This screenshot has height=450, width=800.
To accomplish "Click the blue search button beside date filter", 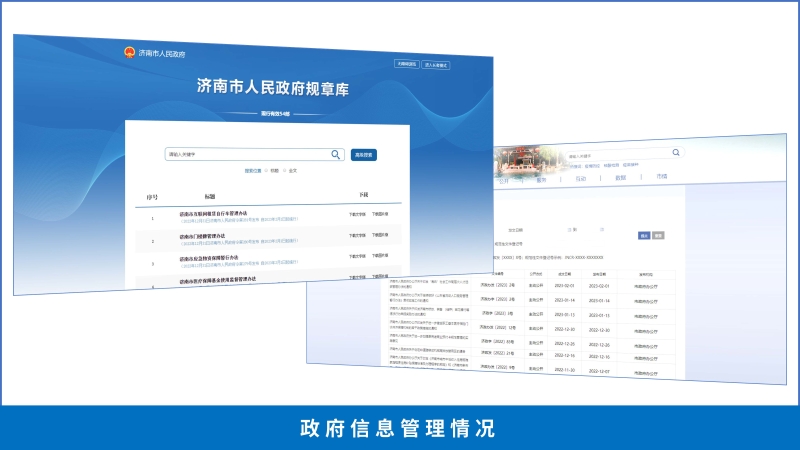I will pos(643,235).
